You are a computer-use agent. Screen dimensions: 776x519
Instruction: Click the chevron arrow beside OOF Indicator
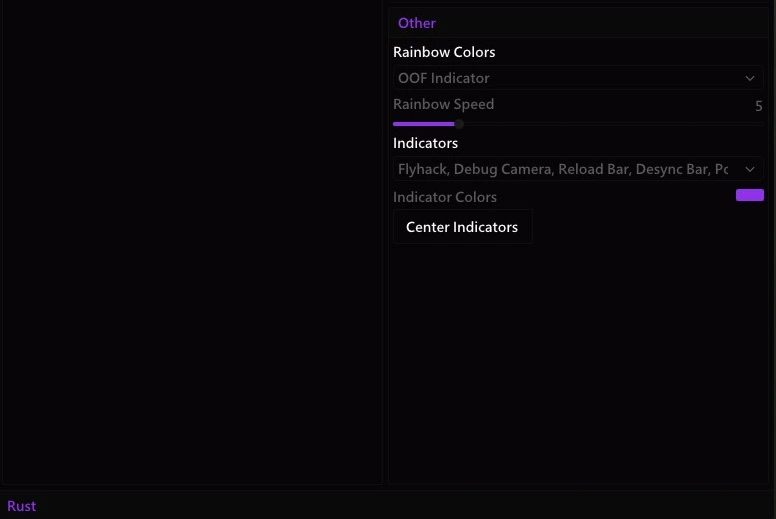click(750, 78)
